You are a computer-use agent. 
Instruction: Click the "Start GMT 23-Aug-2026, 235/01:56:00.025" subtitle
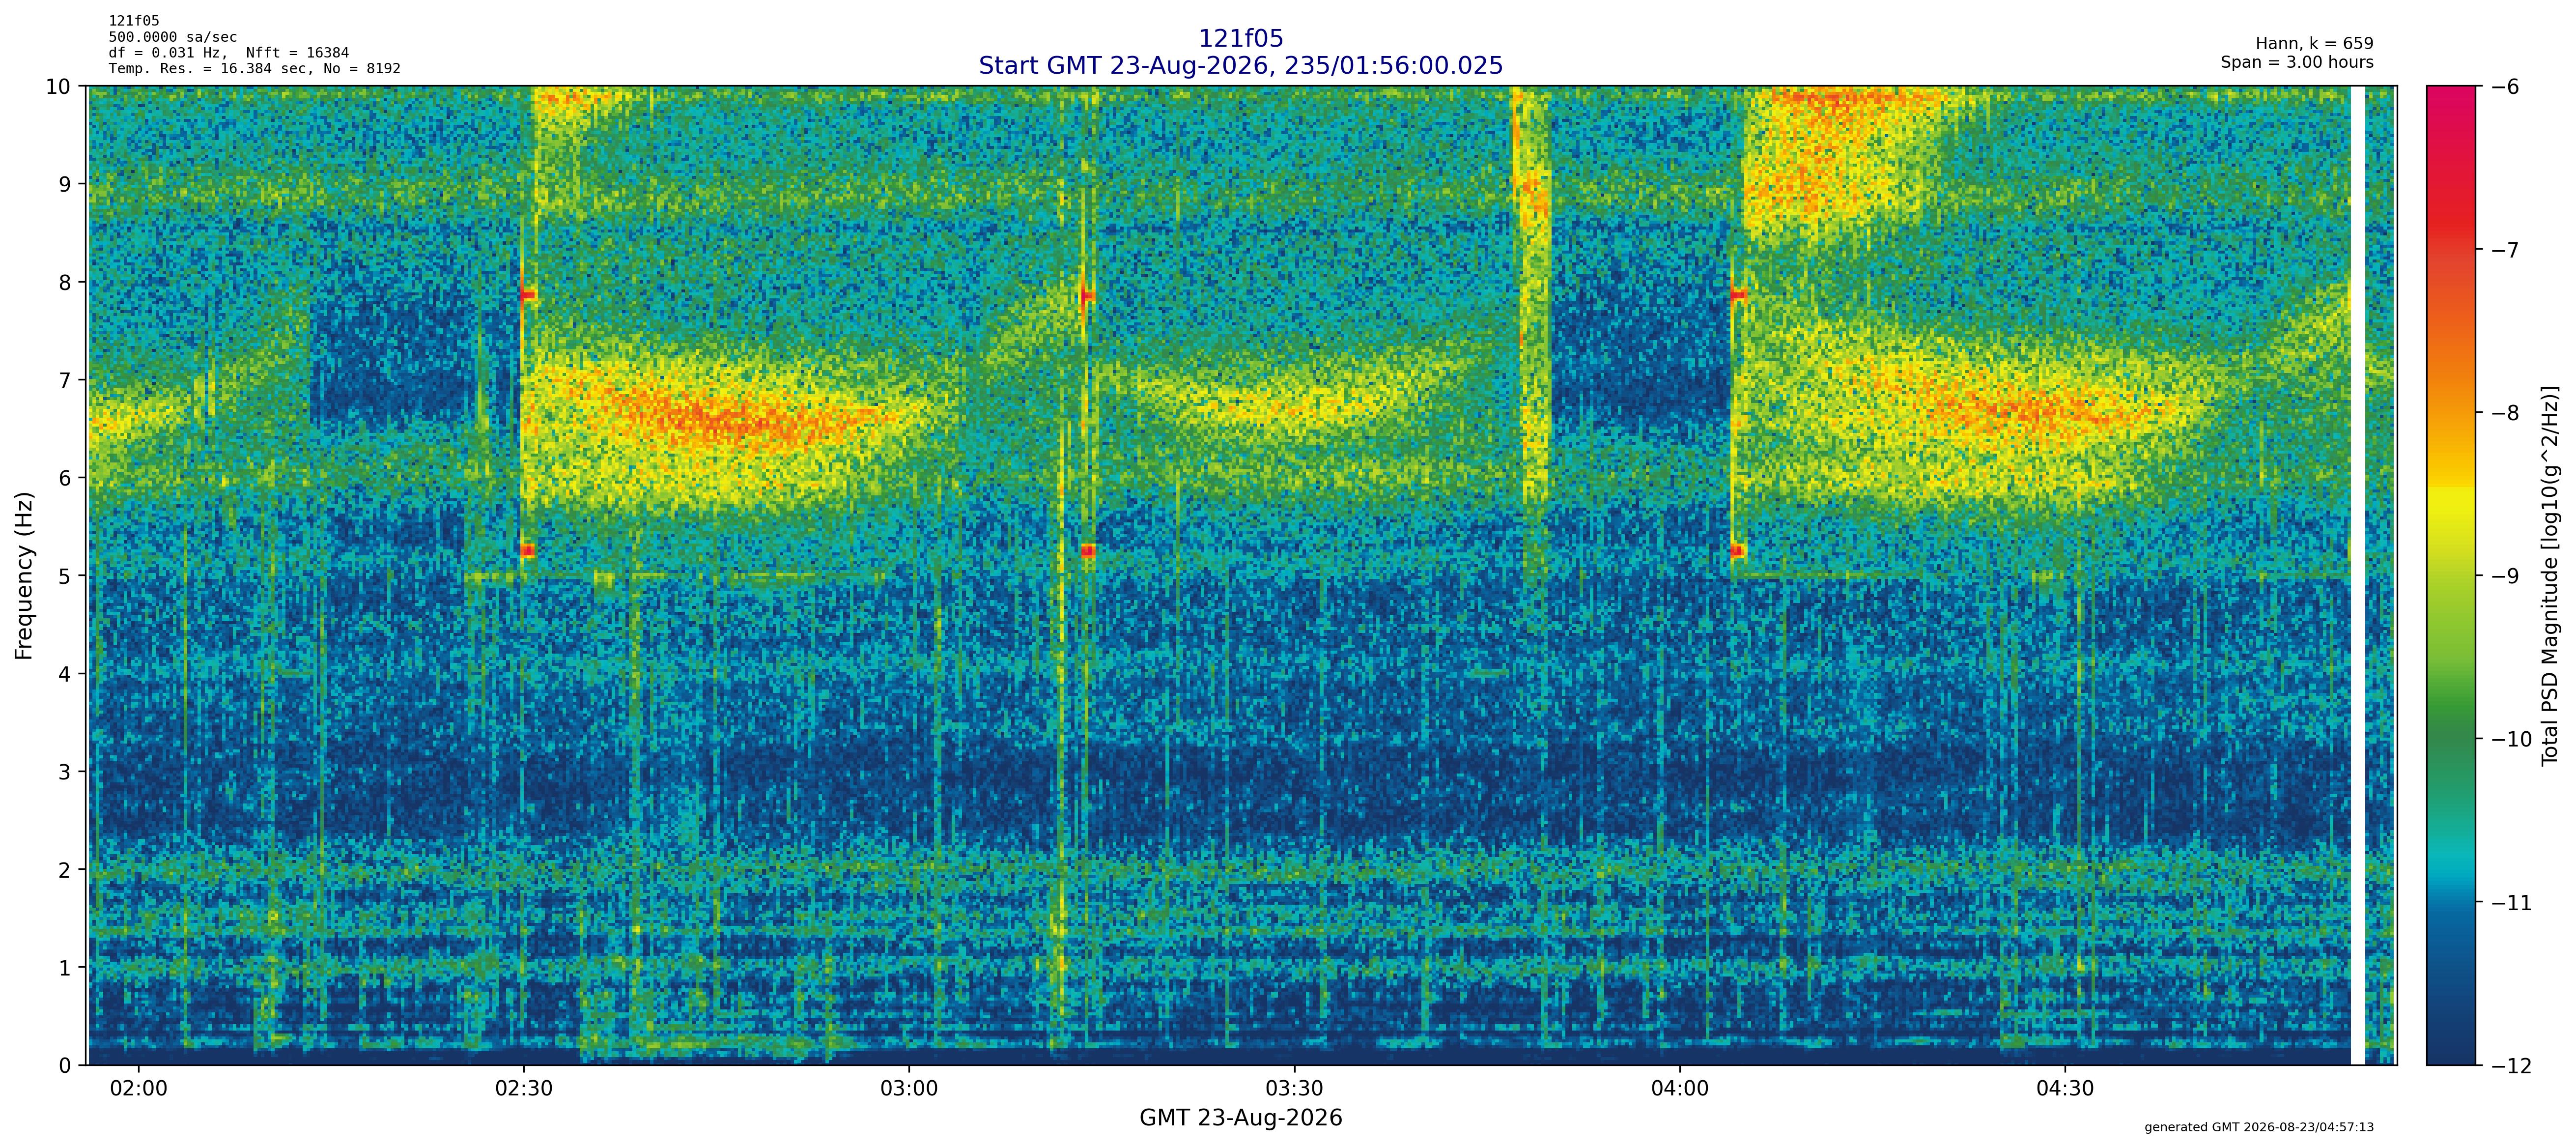(1240, 66)
